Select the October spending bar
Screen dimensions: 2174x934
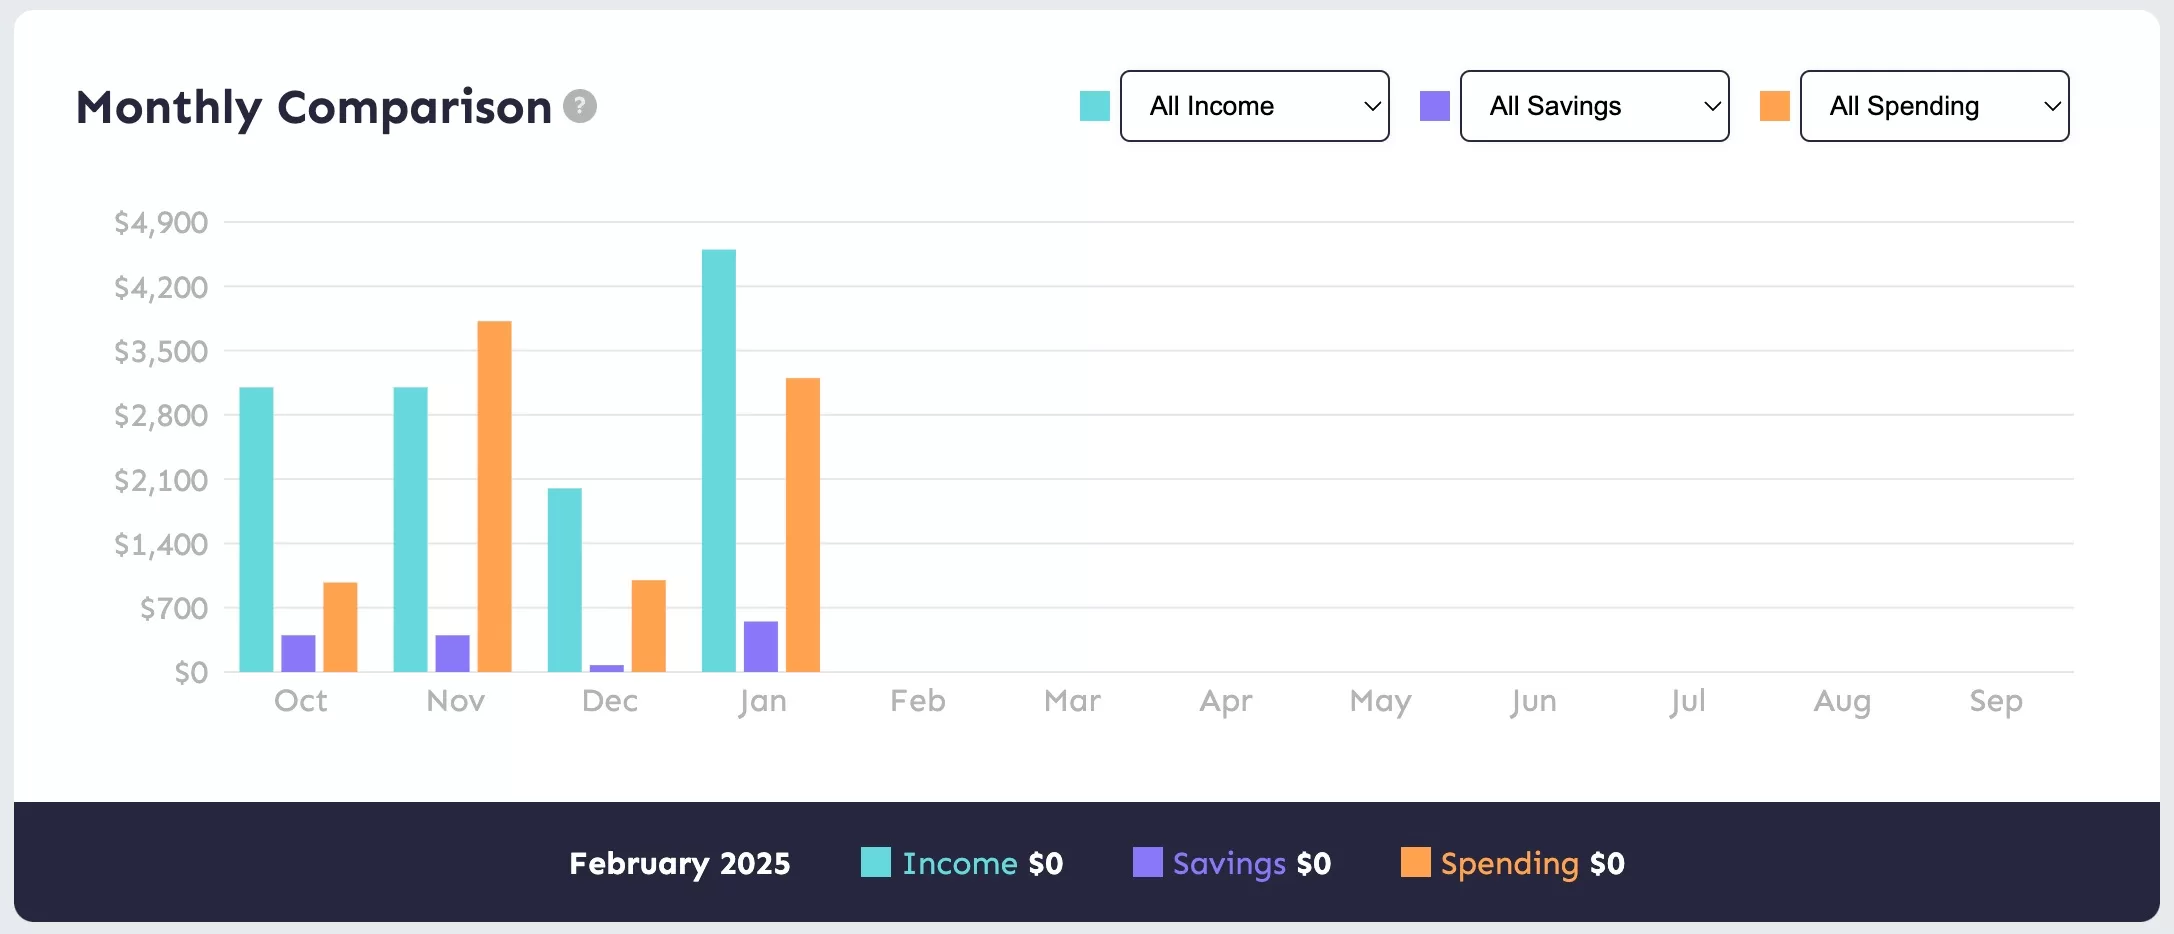tap(340, 627)
